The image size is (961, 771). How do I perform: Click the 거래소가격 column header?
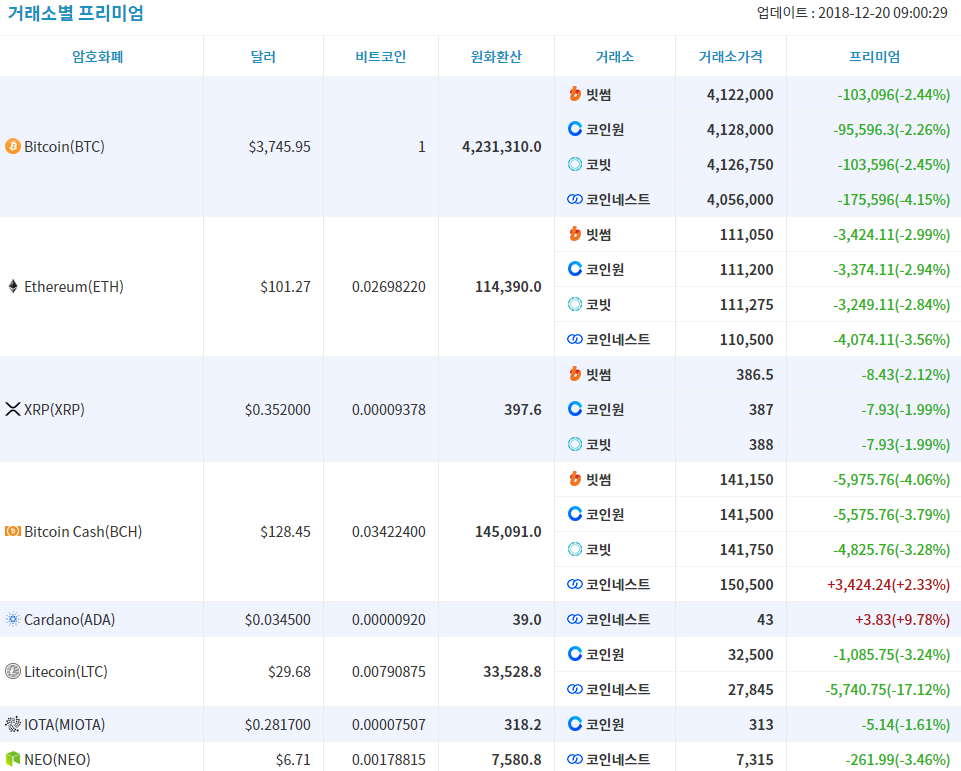click(x=731, y=56)
